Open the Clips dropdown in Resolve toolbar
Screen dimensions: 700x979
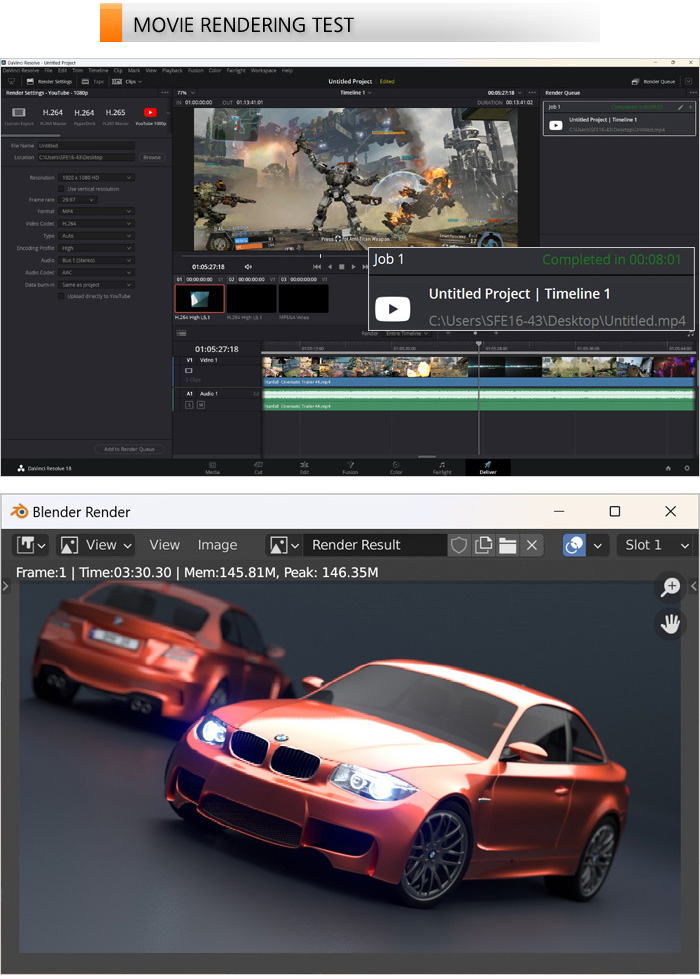tap(127, 81)
